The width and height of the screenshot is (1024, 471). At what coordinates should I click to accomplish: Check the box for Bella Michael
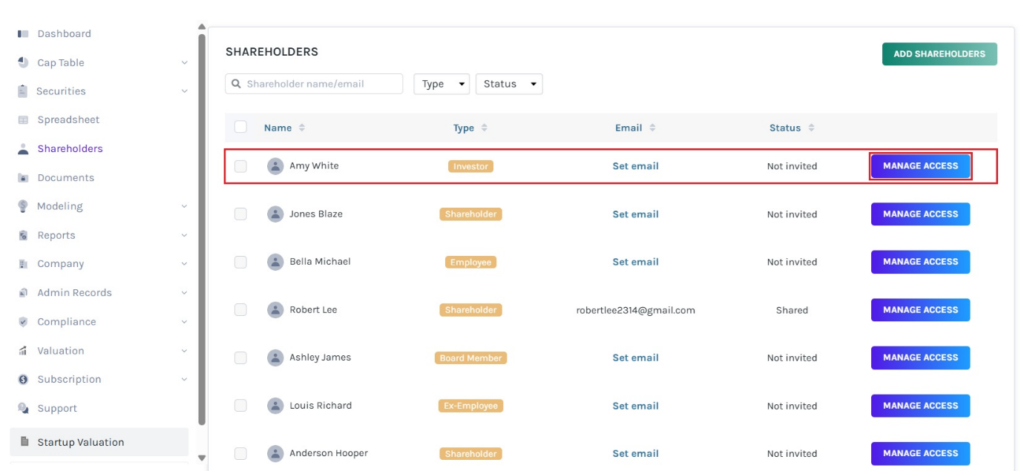coord(240,261)
